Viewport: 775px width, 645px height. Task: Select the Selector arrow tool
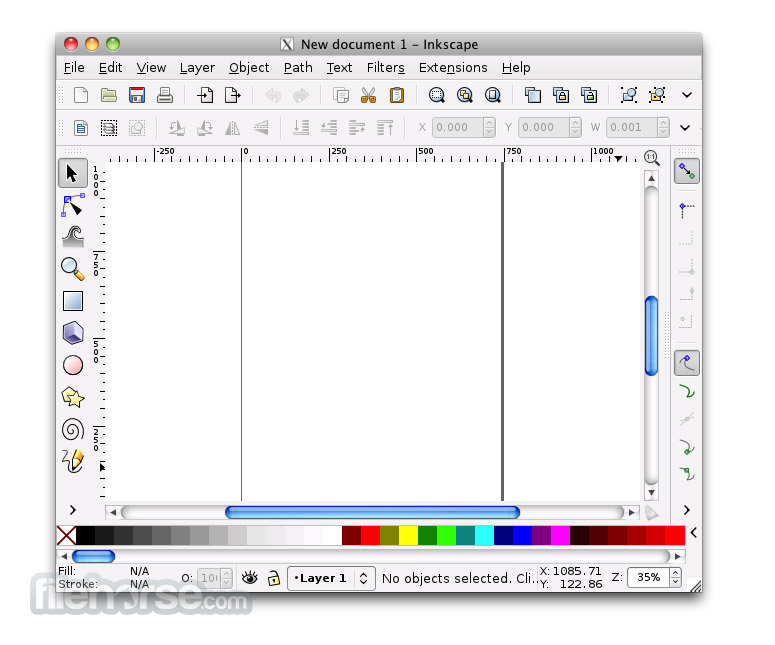pyautogui.click(x=73, y=173)
